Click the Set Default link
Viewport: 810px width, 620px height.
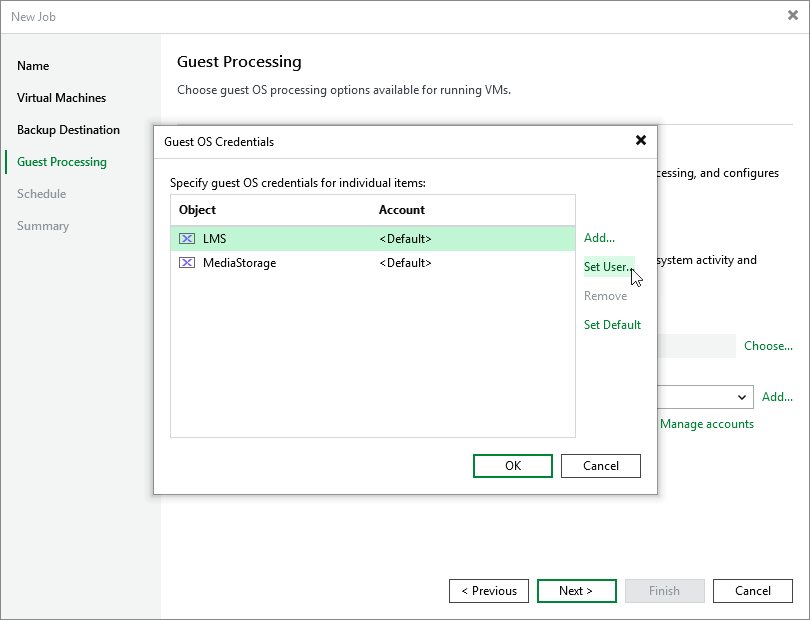612,325
